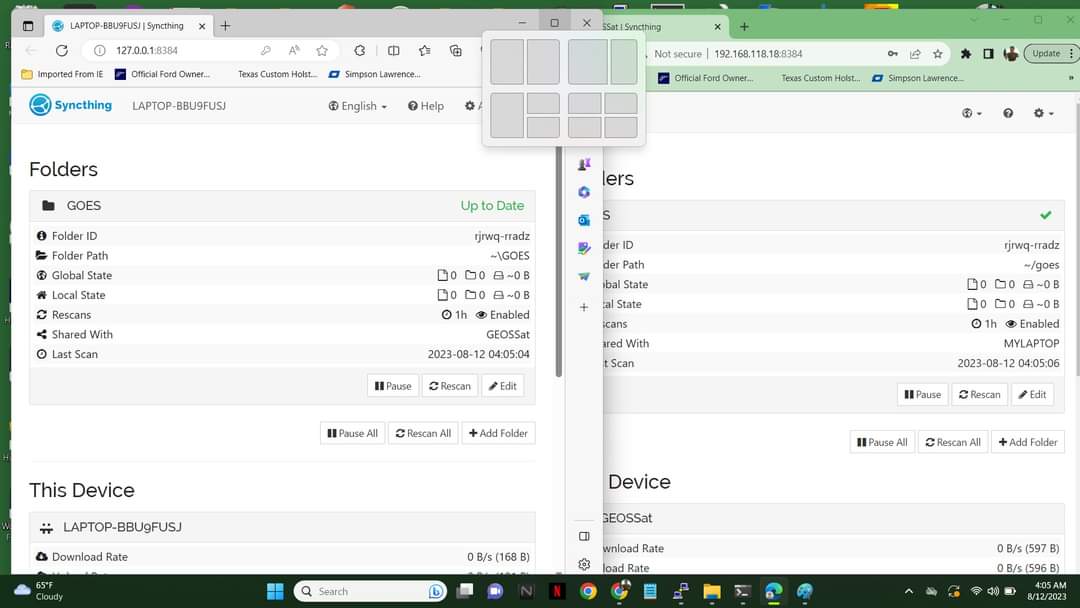The image size is (1080, 608).
Task: Activate Read aloud icon in Edge address bar
Action: 294,50
